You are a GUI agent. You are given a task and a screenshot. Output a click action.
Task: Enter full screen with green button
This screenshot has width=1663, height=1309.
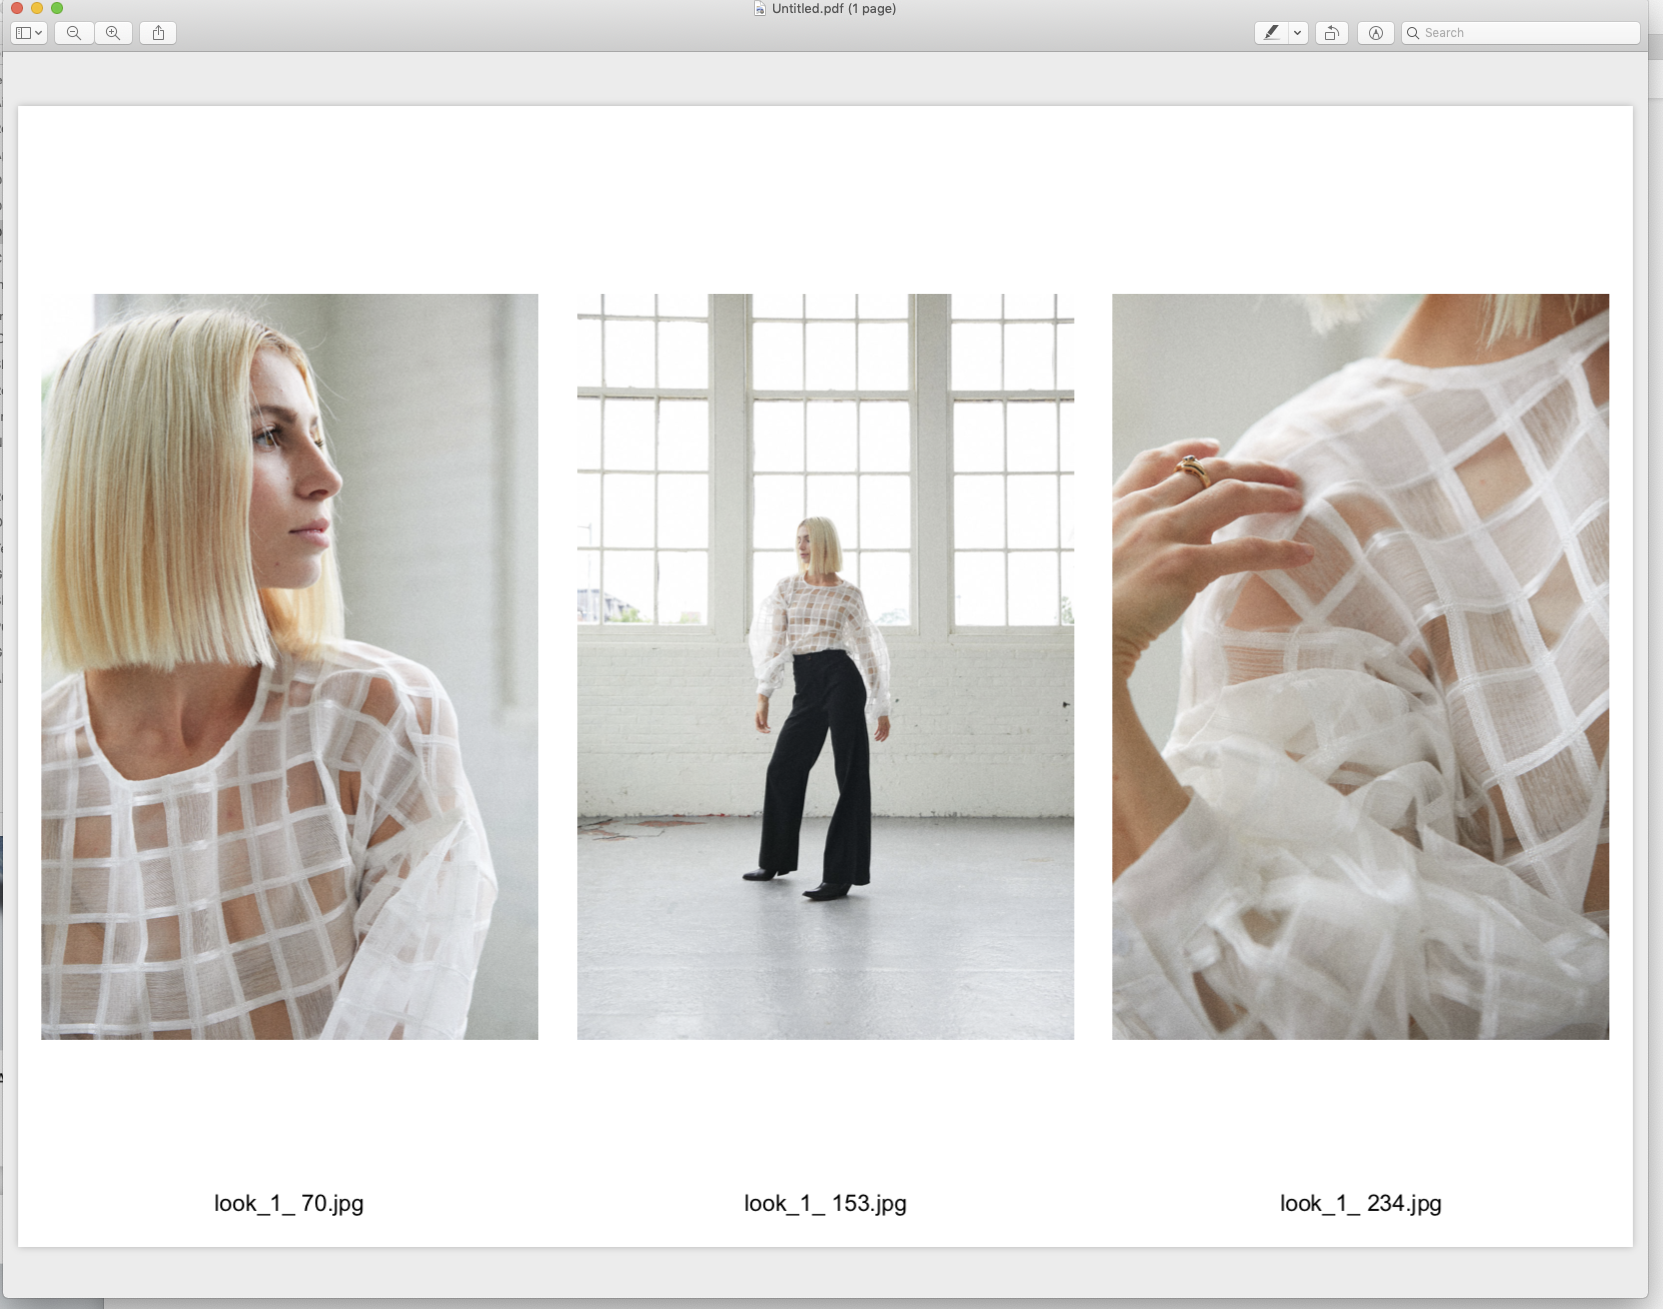[57, 8]
